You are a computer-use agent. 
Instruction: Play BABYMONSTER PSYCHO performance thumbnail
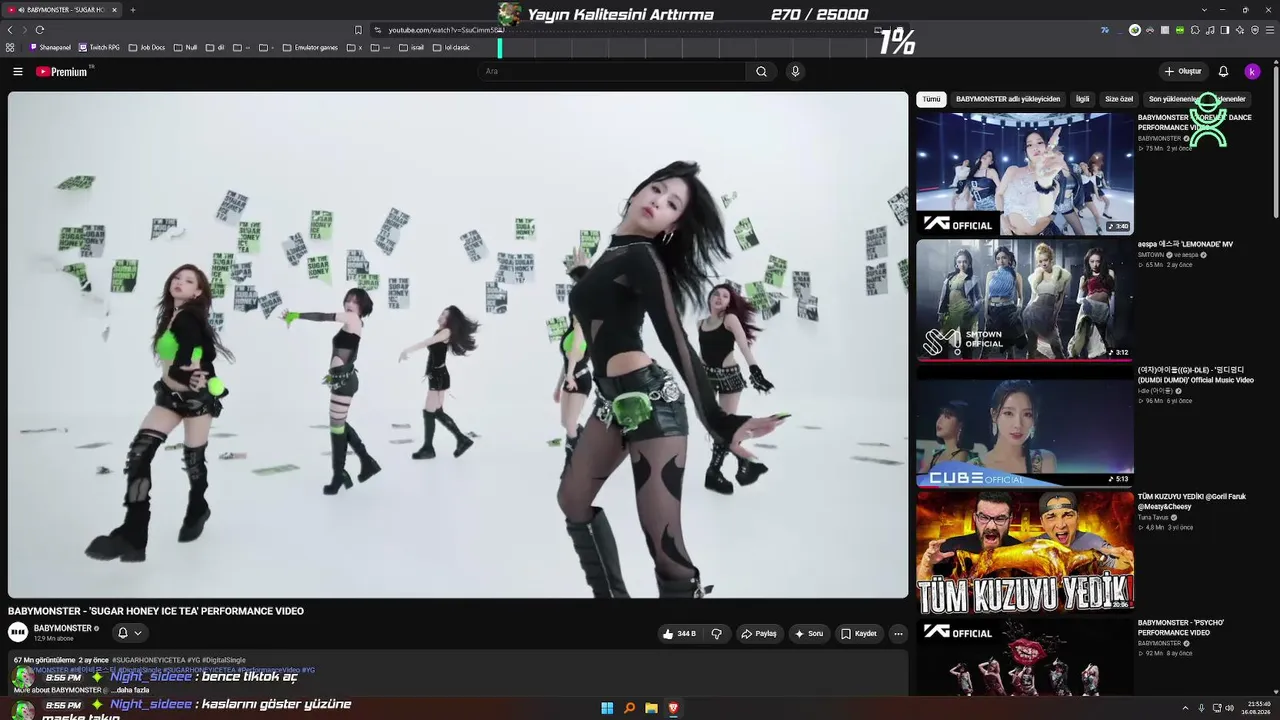pos(1025,657)
